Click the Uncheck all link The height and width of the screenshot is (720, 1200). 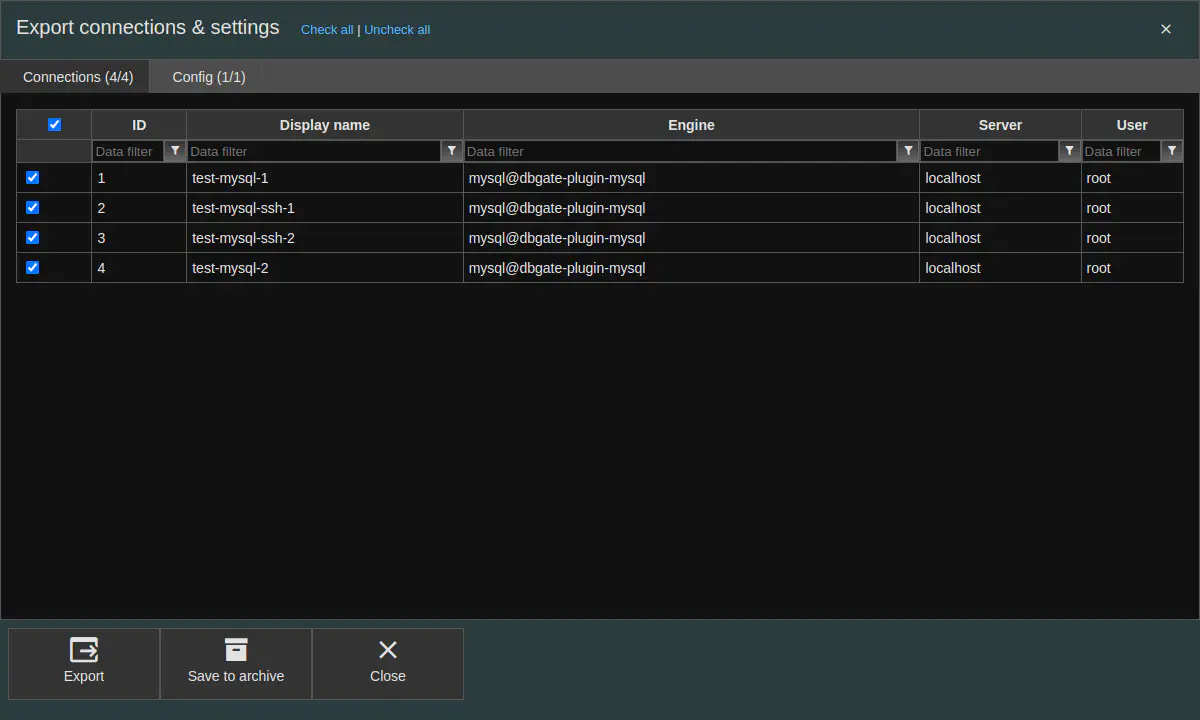click(x=397, y=30)
